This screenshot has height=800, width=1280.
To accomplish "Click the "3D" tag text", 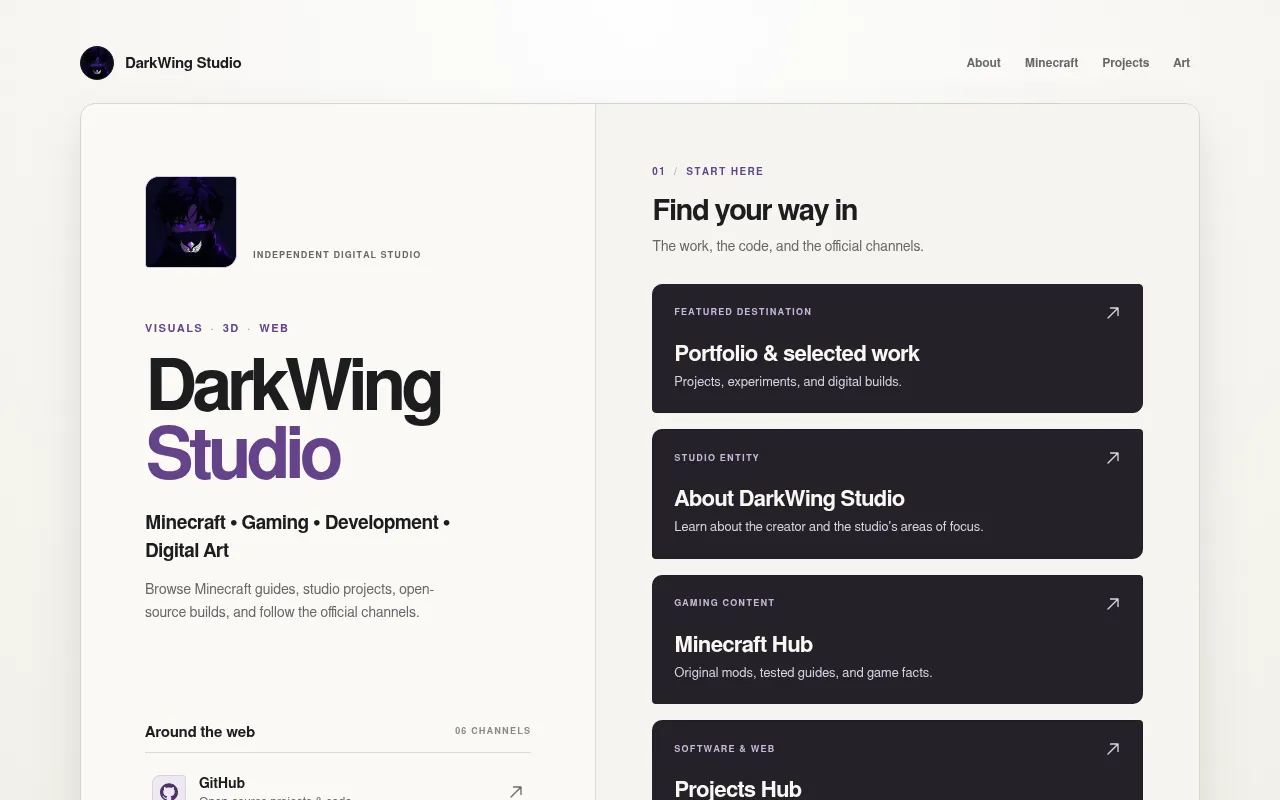I will 231,328.
